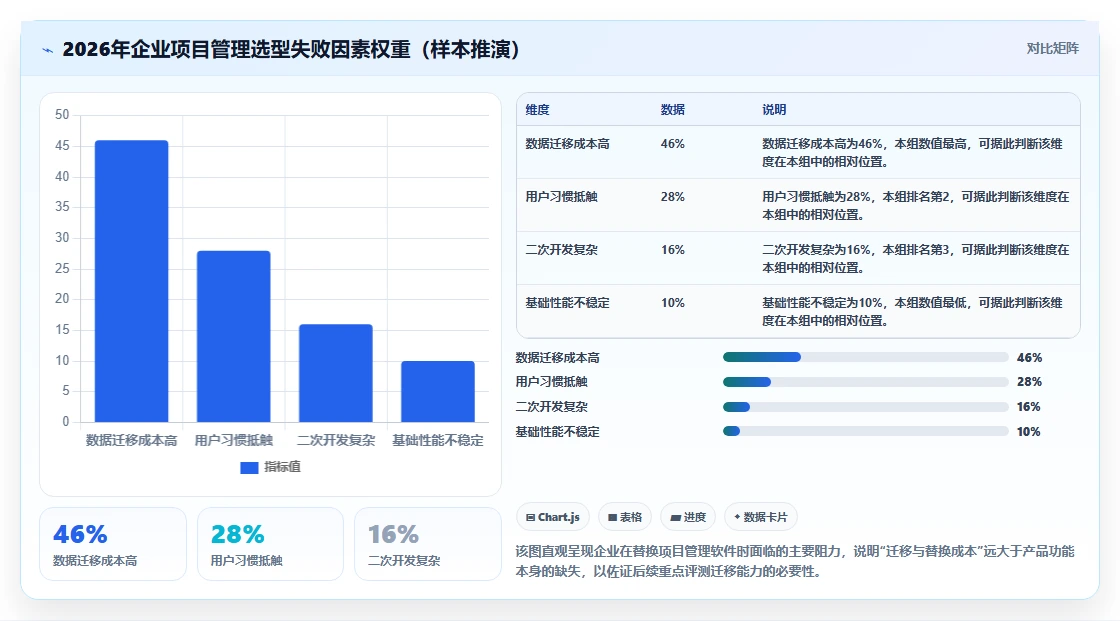This screenshot has height=621, width=1120.
Task: Click 用户习惯抵触 in the table's second row
Action: click(x=561, y=197)
